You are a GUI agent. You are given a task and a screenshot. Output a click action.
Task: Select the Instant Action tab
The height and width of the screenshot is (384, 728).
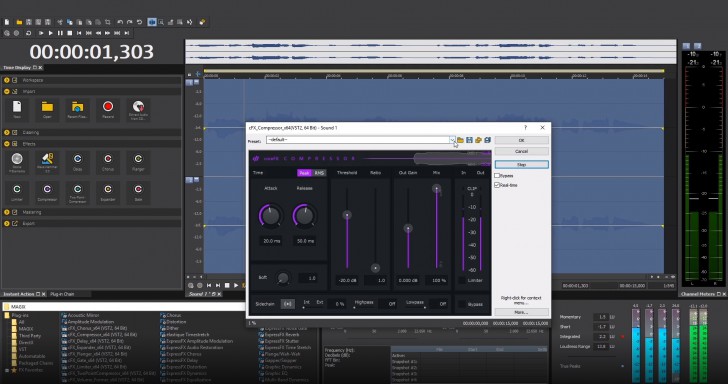point(19,294)
